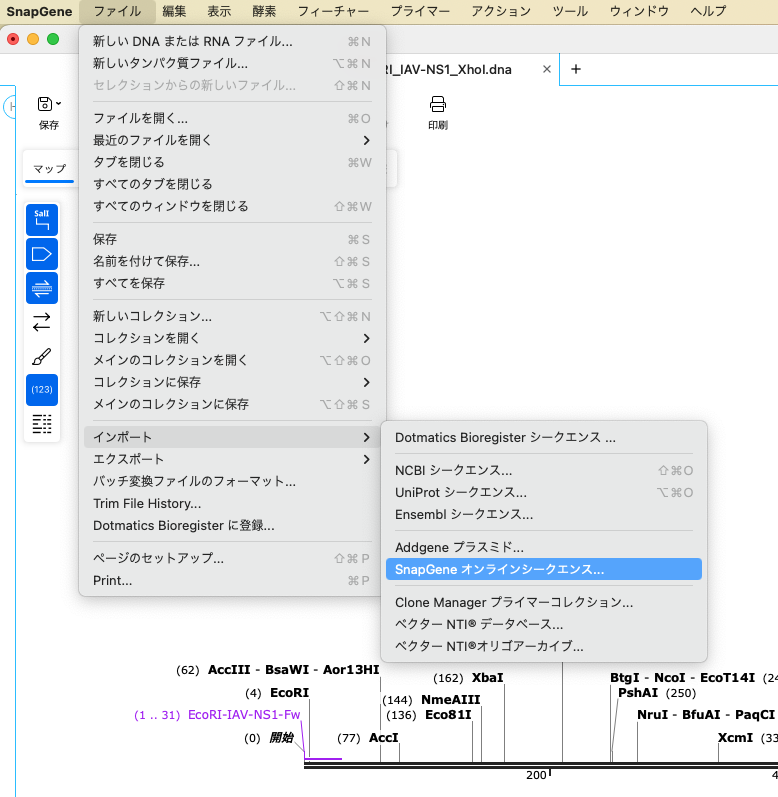778x797 pixels.
Task: Import Clone Manager プライマーコレクション
Action: (544, 602)
